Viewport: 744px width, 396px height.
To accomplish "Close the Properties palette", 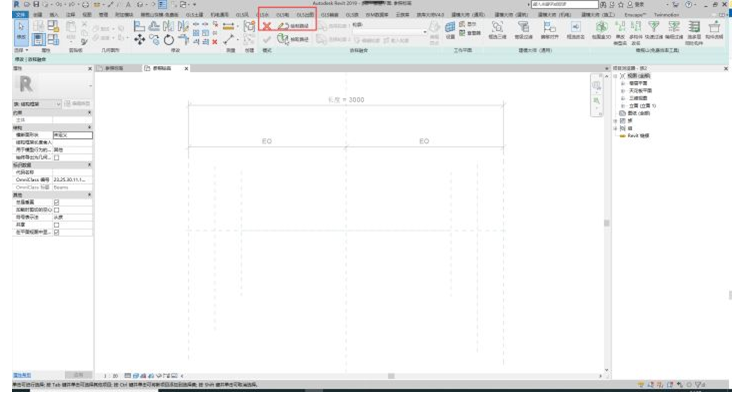I will pos(90,69).
